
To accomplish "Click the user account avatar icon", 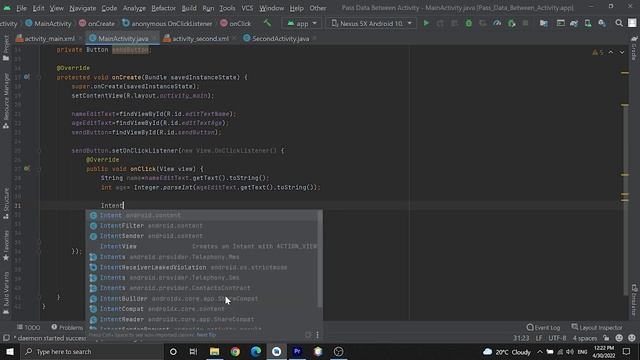I will (632, 23).
